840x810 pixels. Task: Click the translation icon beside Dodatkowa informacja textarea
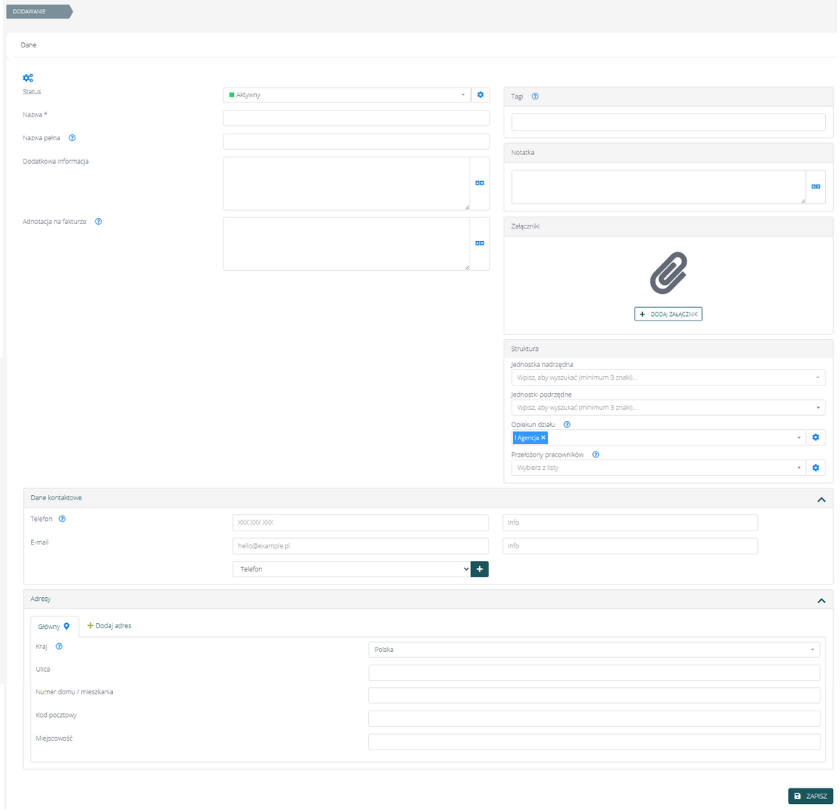479,183
